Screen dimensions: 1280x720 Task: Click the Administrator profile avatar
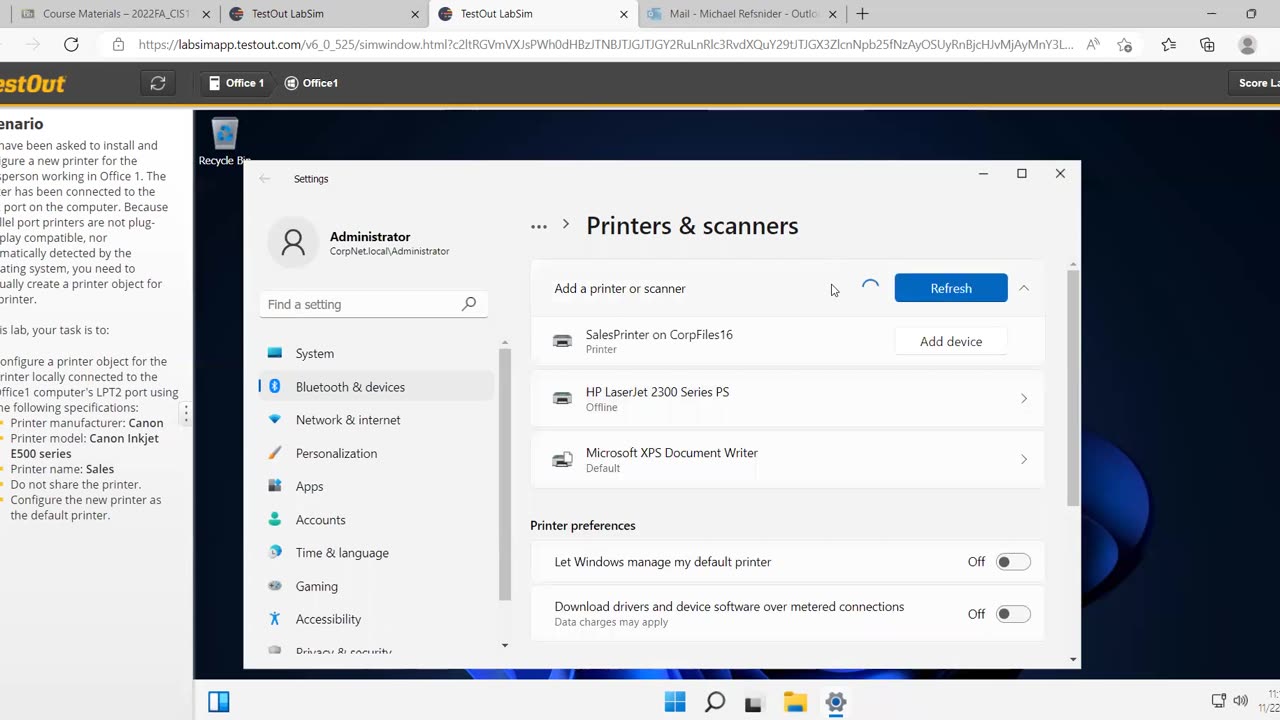(x=293, y=243)
